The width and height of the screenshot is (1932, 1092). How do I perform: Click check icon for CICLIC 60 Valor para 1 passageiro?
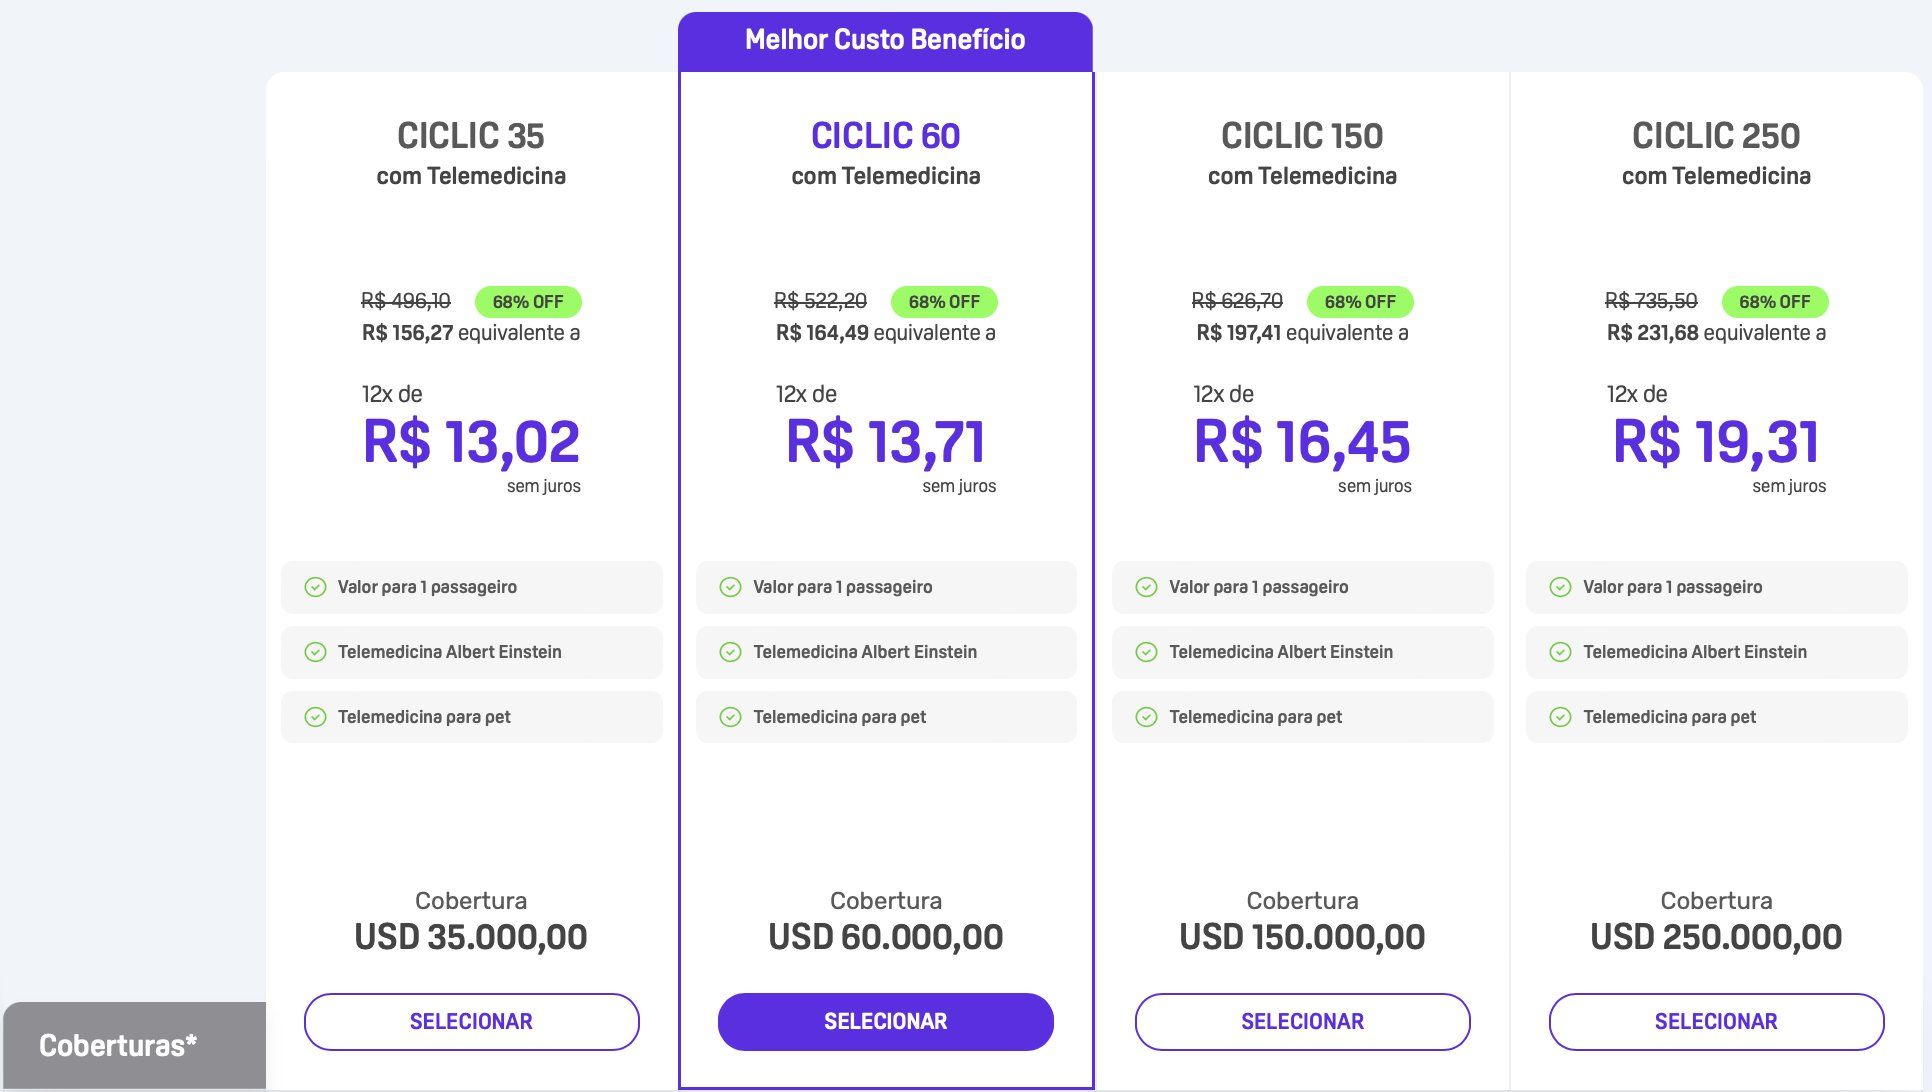click(730, 587)
